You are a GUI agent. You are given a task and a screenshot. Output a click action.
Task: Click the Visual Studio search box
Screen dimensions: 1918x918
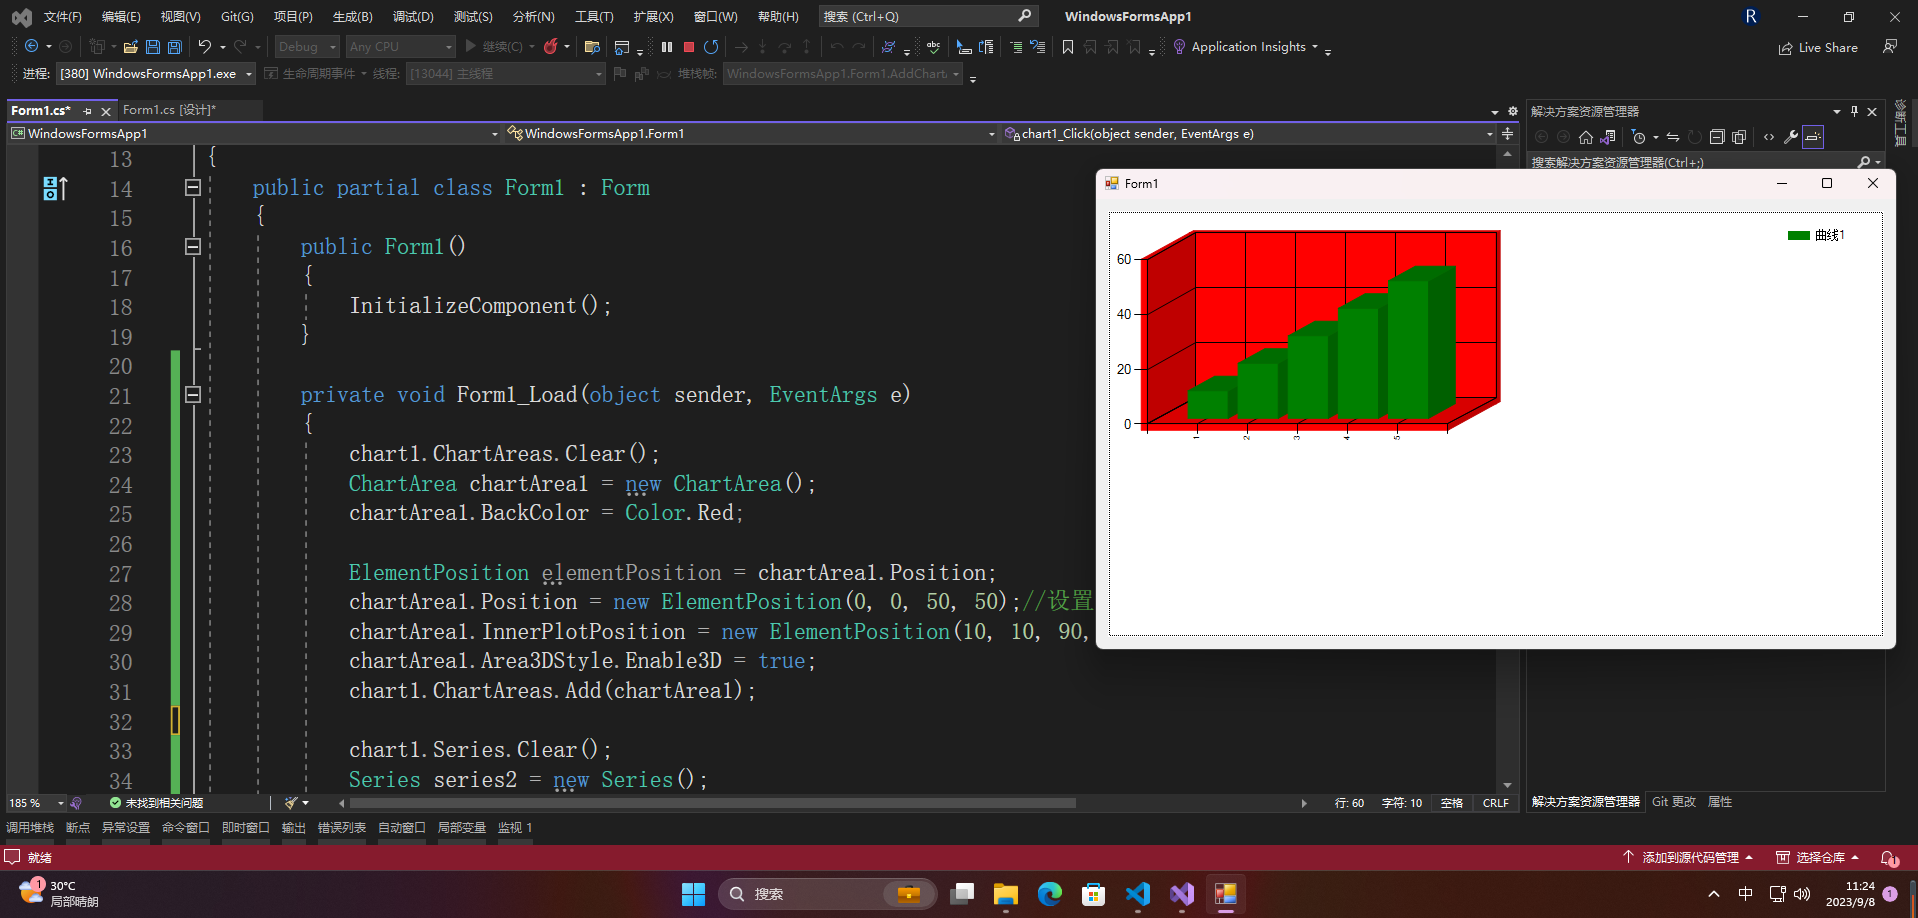[x=928, y=17]
